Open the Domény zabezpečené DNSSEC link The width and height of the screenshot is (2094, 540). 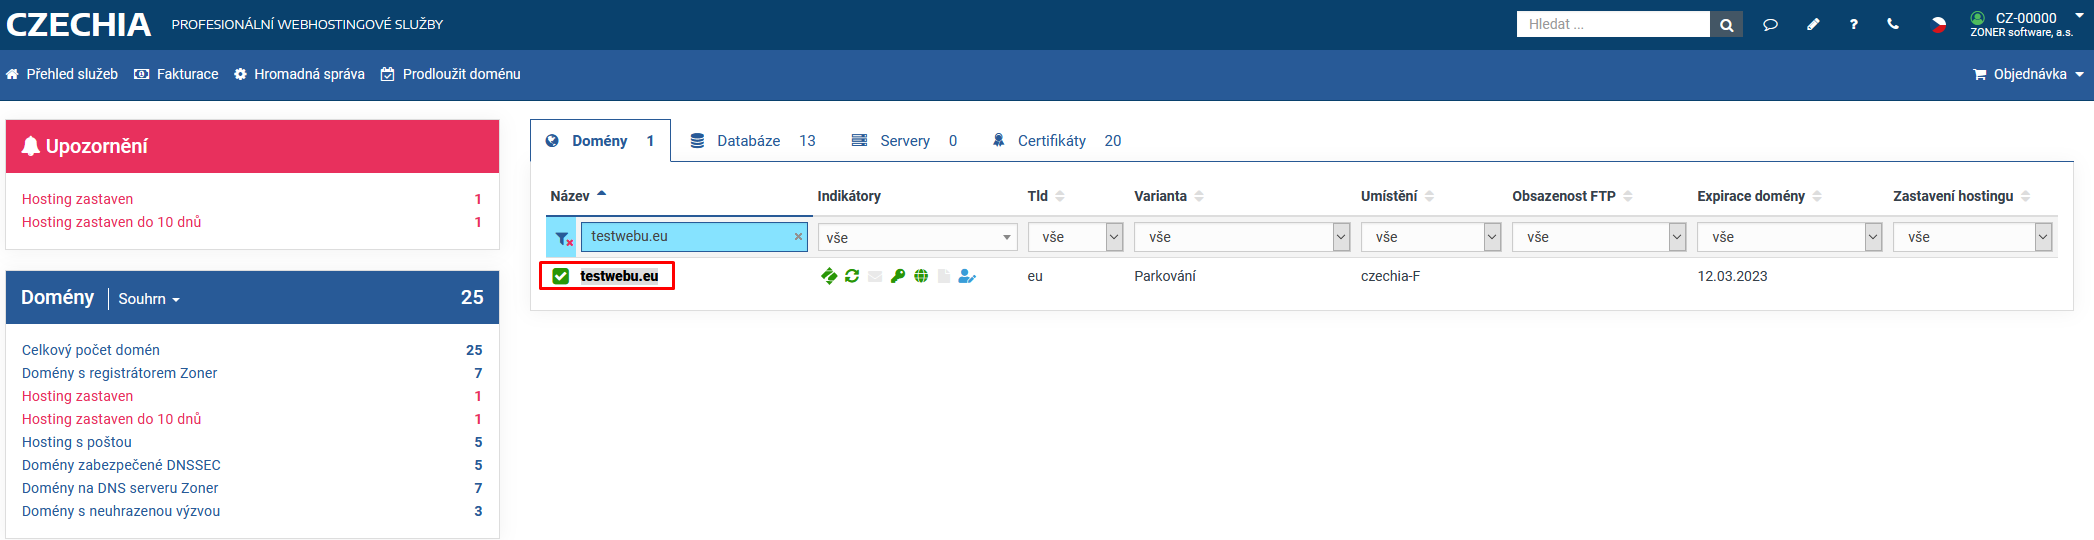[121, 465]
